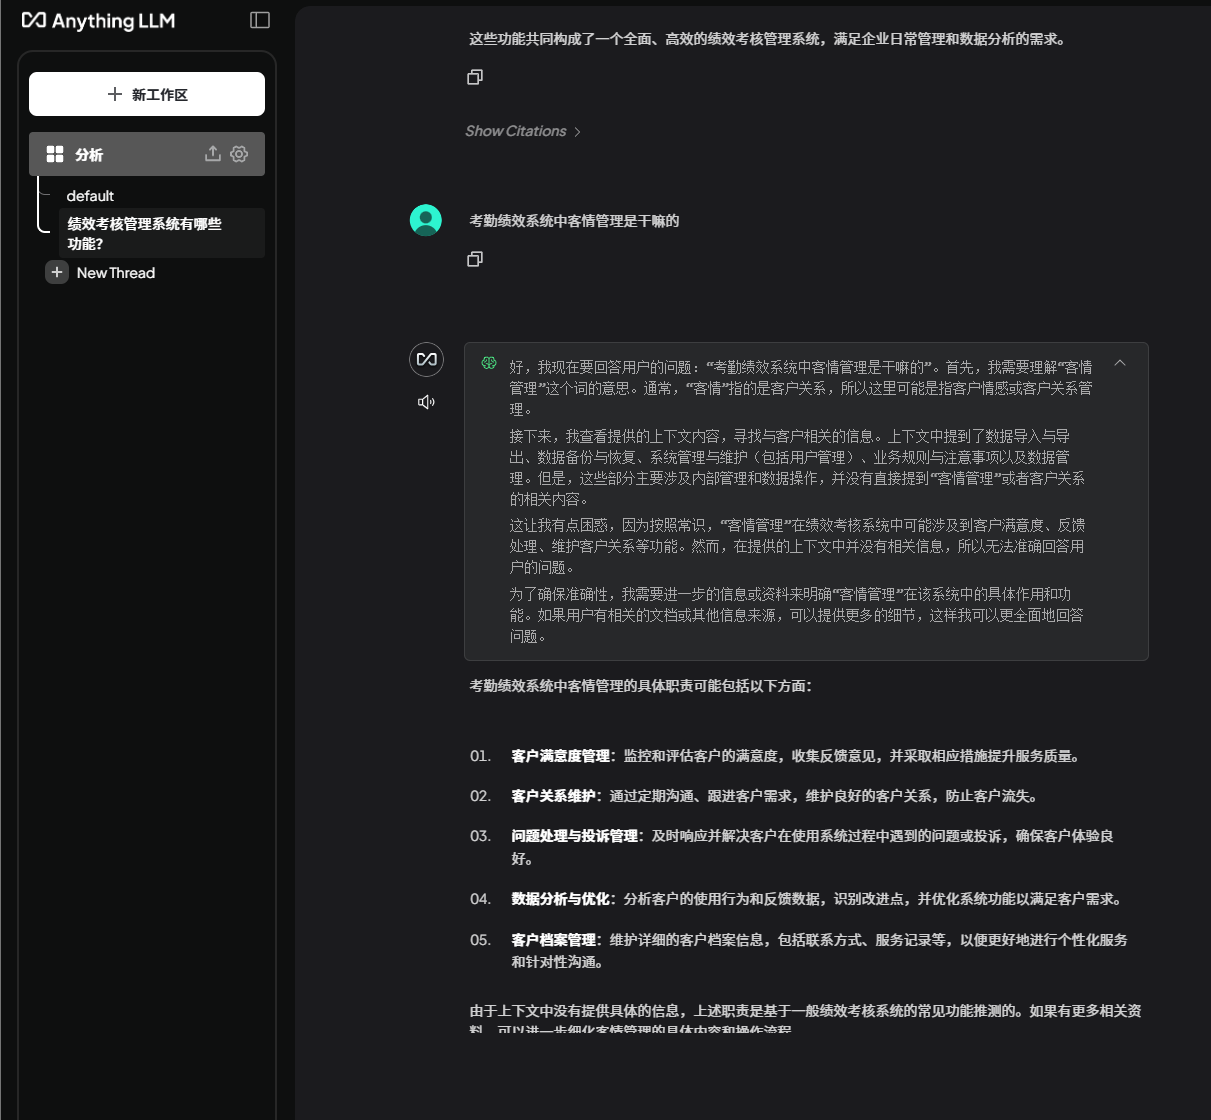Viewport: 1211px width, 1120px height.
Task: Copy the first assistant response
Action: pos(475,77)
